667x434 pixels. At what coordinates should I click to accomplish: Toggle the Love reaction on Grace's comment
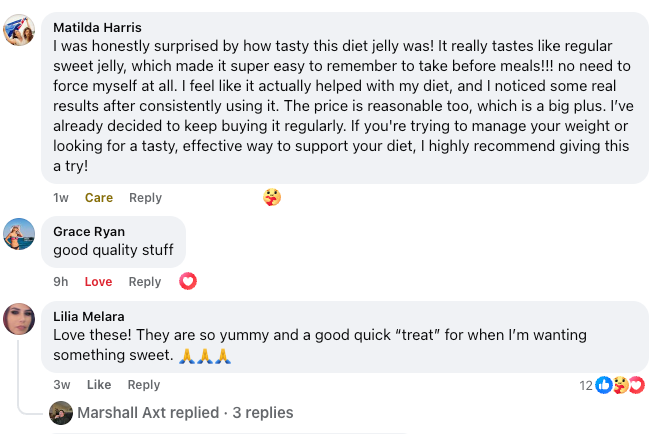point(99,282)
